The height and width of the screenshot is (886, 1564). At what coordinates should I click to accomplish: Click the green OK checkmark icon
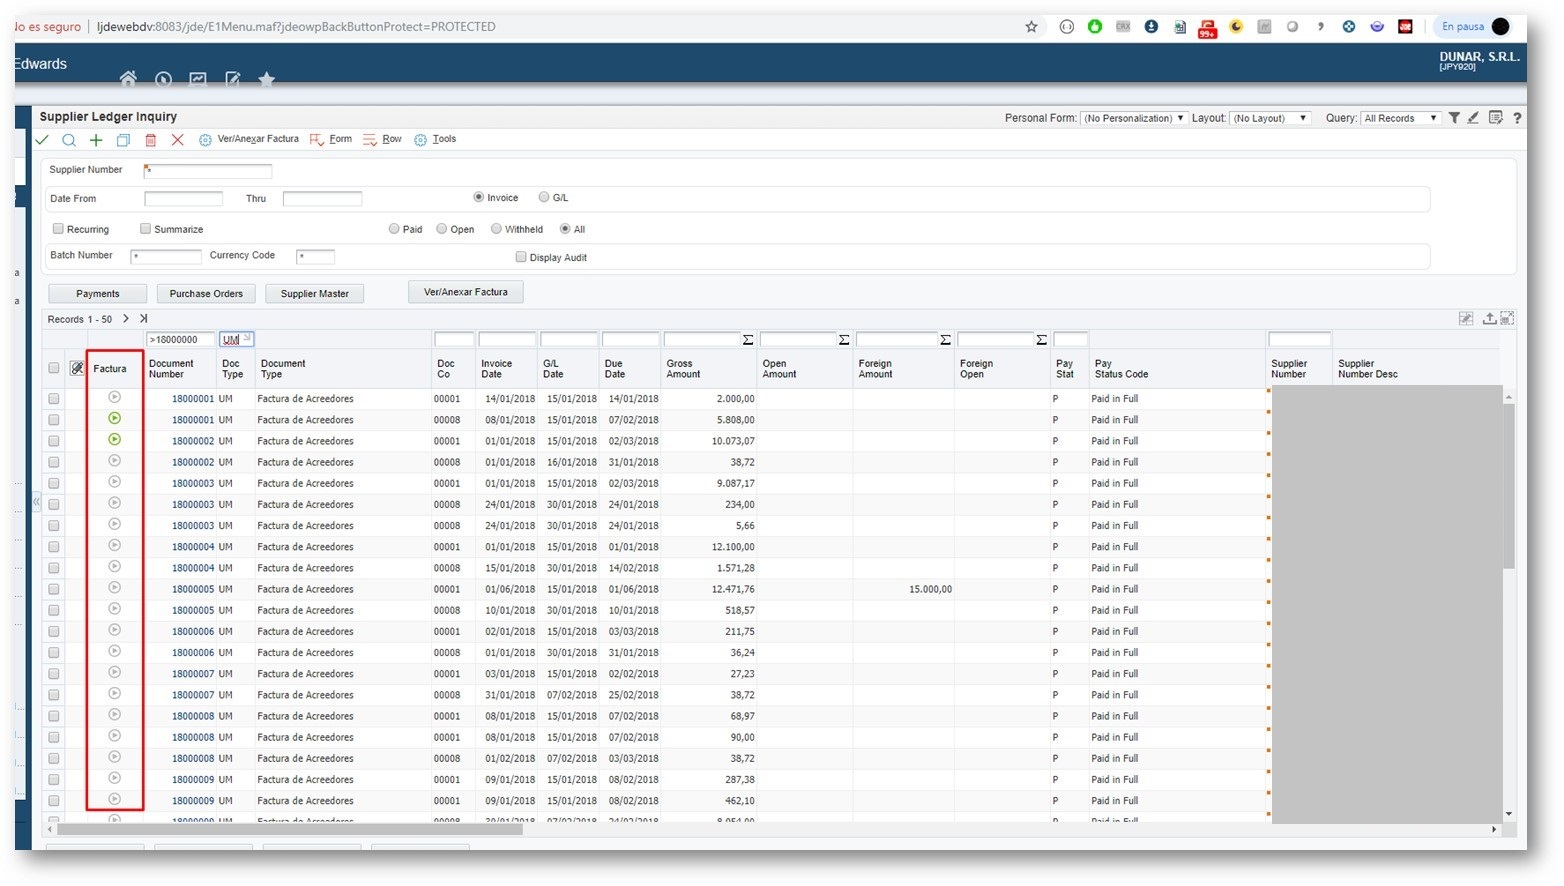tap(41, 140)
